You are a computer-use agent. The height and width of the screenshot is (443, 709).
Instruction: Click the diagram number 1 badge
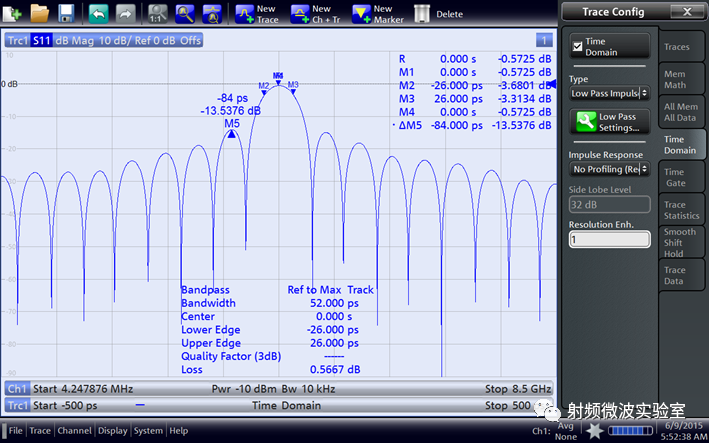tap(544, 40)
